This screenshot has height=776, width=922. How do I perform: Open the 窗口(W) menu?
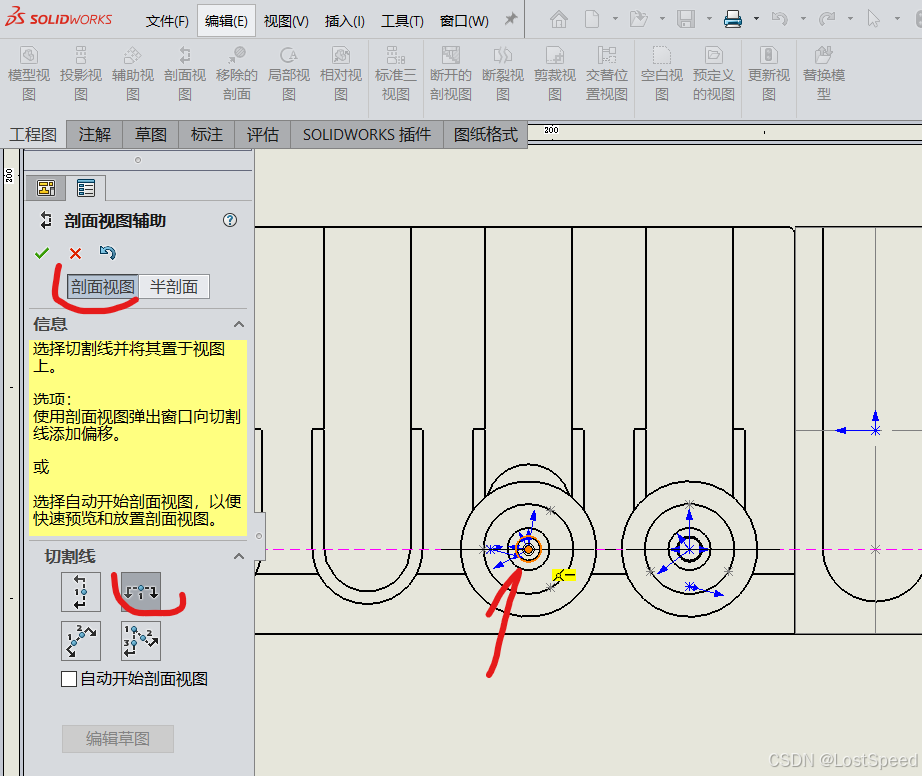(464, 21)
